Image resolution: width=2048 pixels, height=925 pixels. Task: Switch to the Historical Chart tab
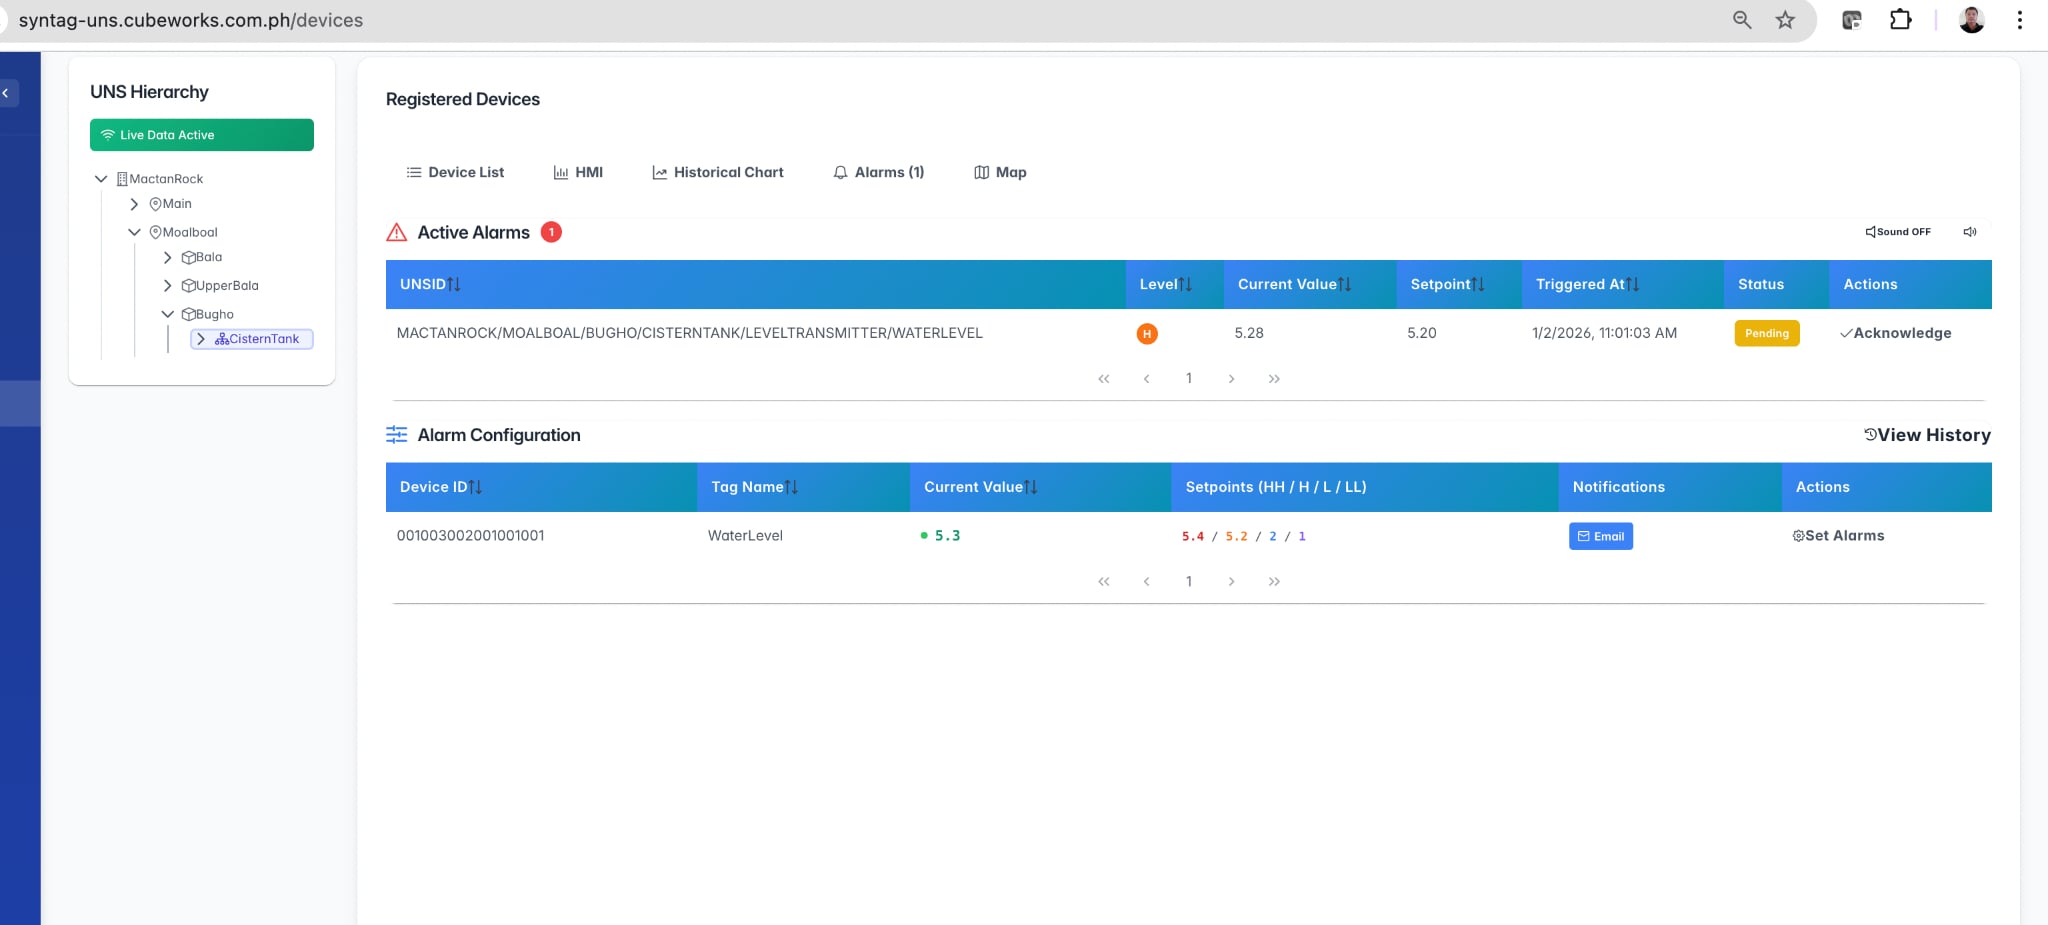coord(717,173)
